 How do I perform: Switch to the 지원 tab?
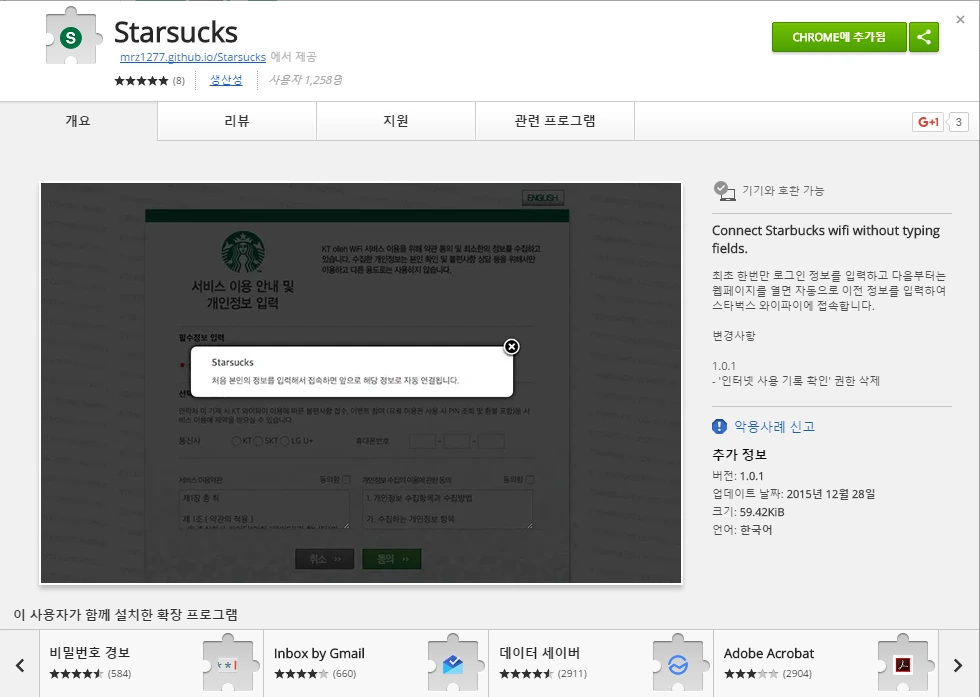click(x=396, y=121)
